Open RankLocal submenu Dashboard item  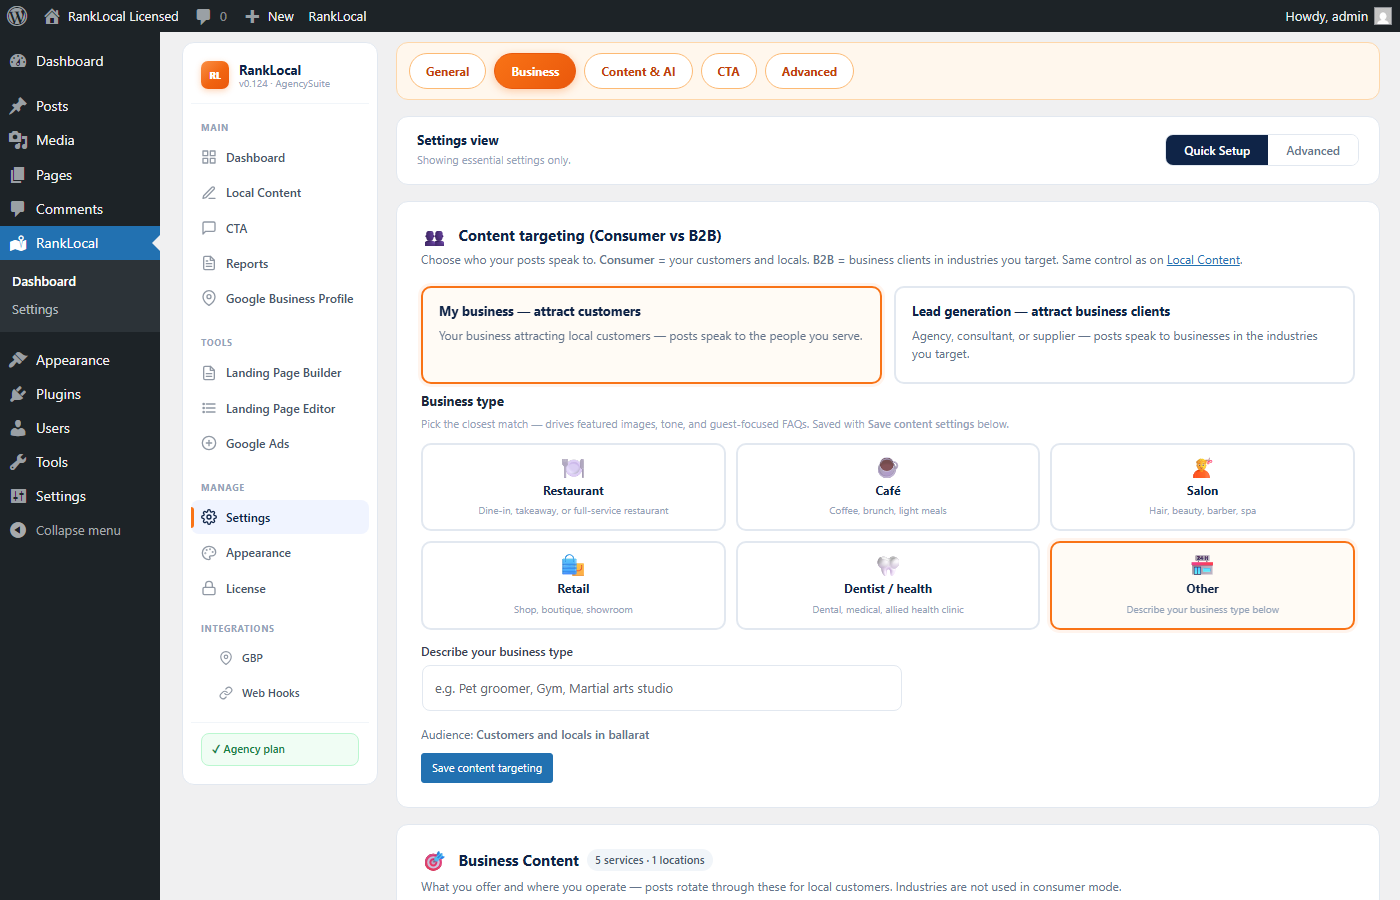(44, 281)
